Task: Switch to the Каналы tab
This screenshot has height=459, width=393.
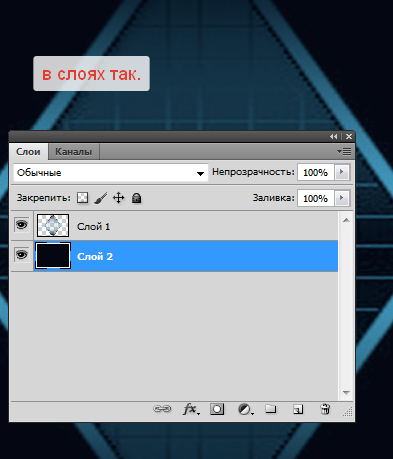Action: (x=74, y=152)
